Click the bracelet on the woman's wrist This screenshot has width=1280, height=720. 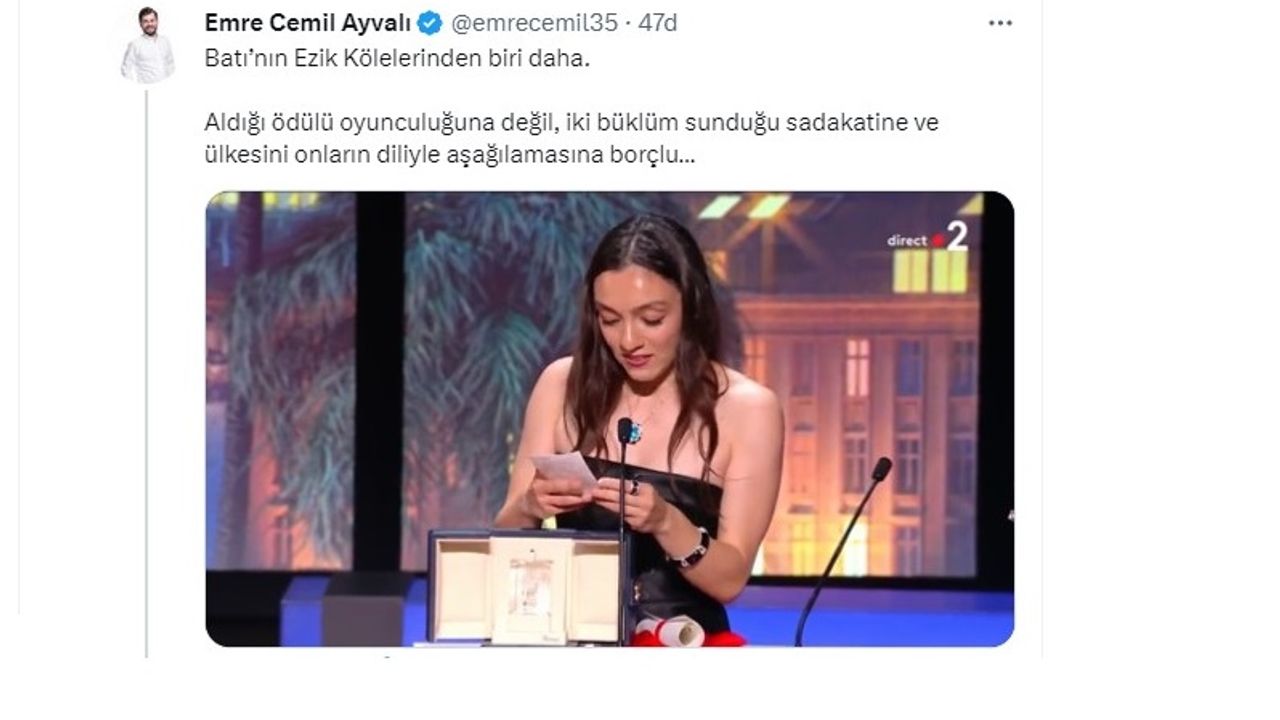[692, 548]
